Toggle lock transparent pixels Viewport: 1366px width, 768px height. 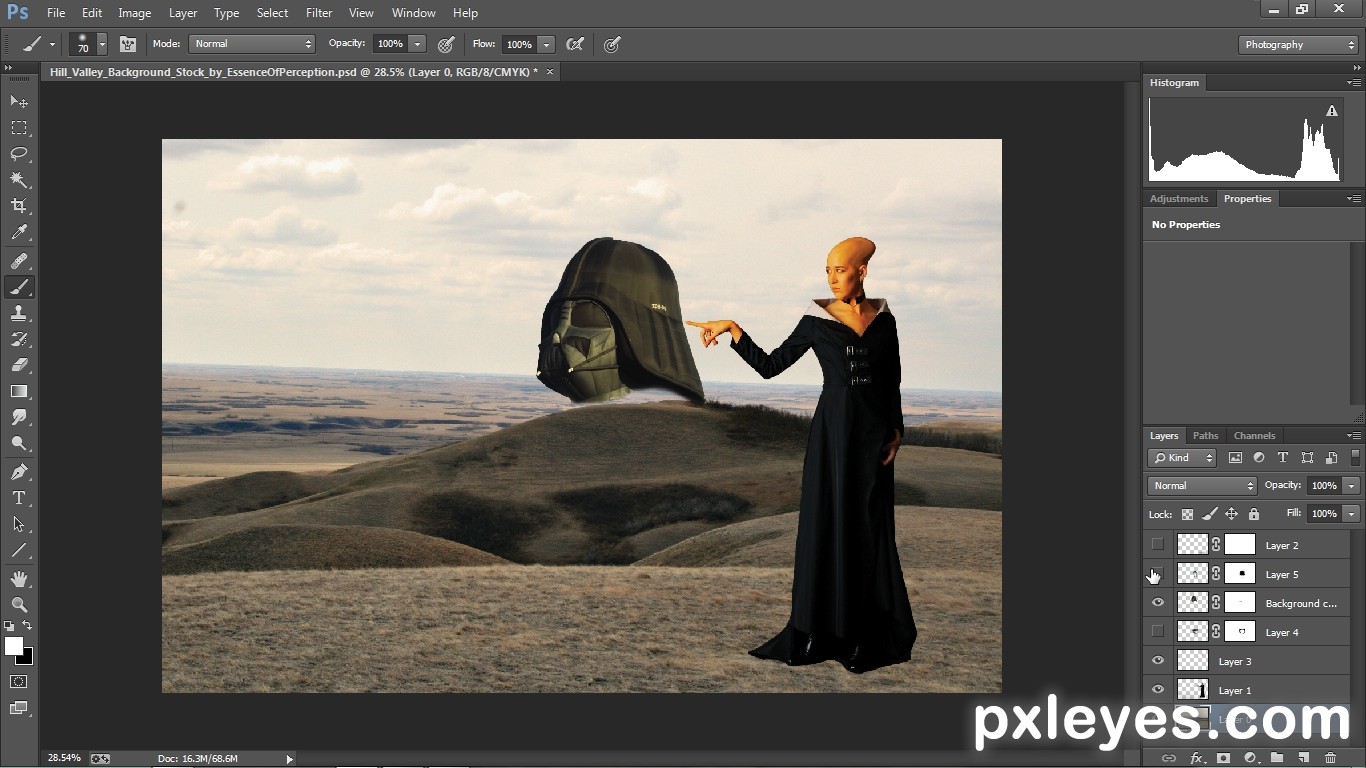coord(1187,514)
